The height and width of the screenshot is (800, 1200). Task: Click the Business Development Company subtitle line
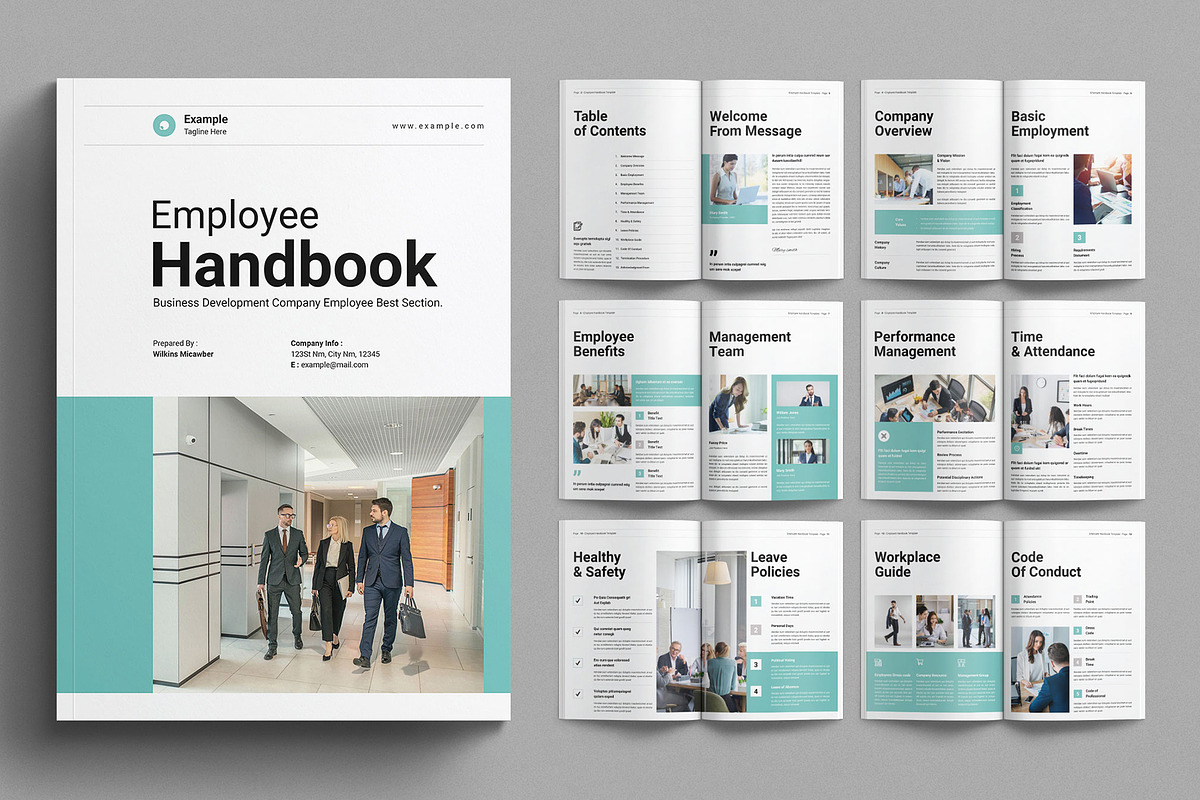tap(298, 302)
